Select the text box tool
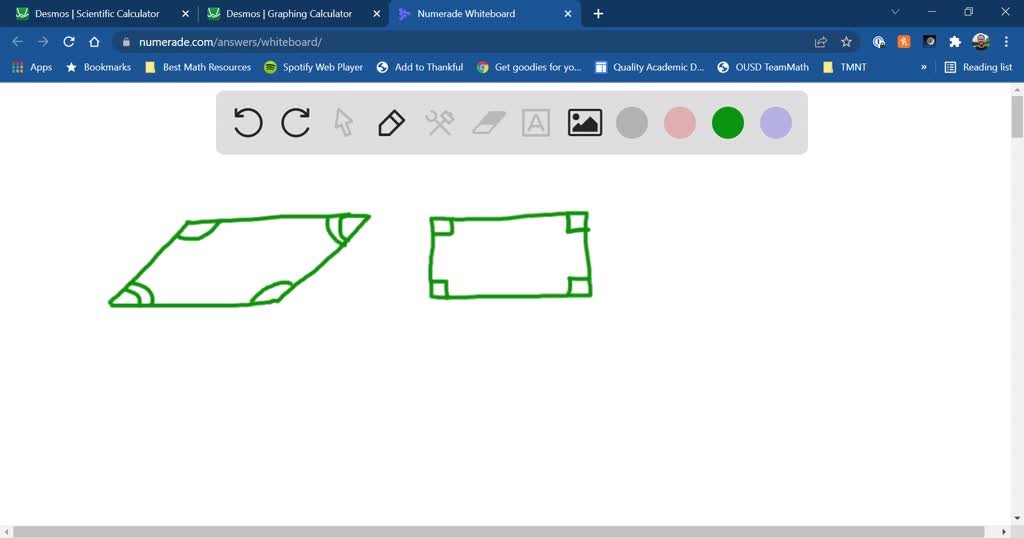The image size is (1024, 538). click(x=536, y=122)
